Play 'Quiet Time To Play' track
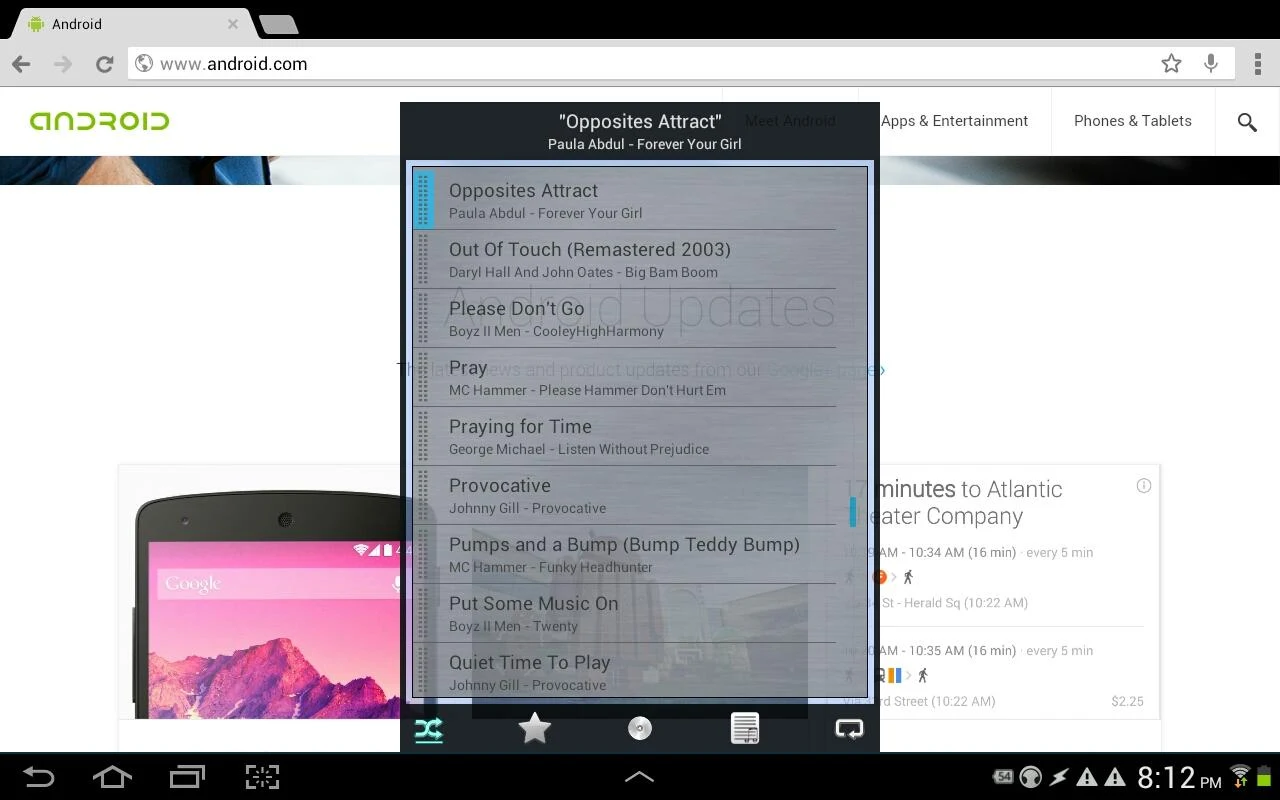Viewport: 1280px width, 800px height. (624, 670)
